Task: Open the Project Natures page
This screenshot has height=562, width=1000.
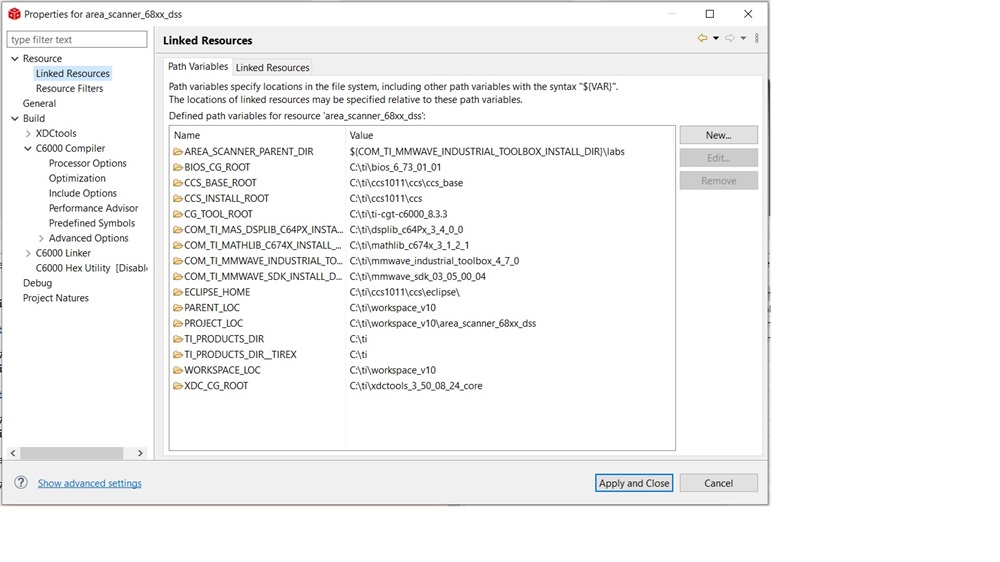Action: 55,298
